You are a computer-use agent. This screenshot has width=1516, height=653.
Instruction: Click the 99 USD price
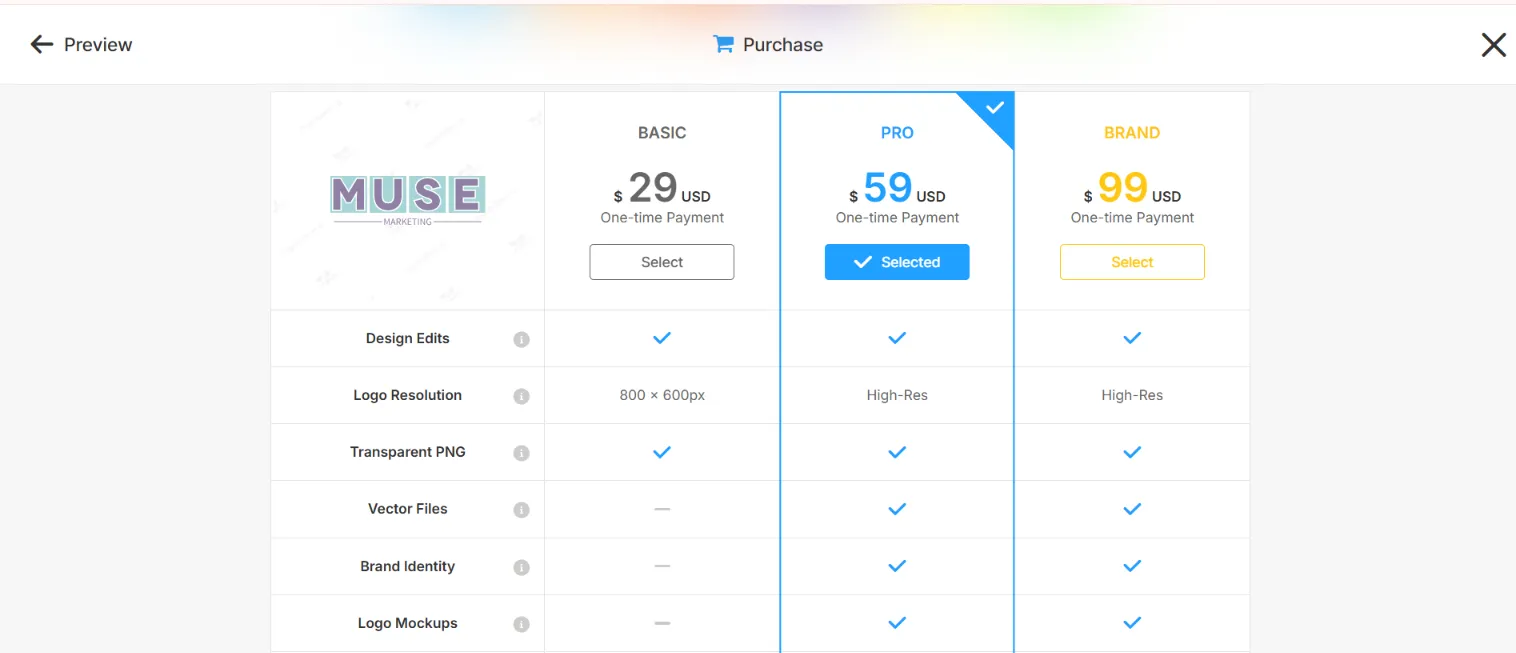click(1132, 188)
